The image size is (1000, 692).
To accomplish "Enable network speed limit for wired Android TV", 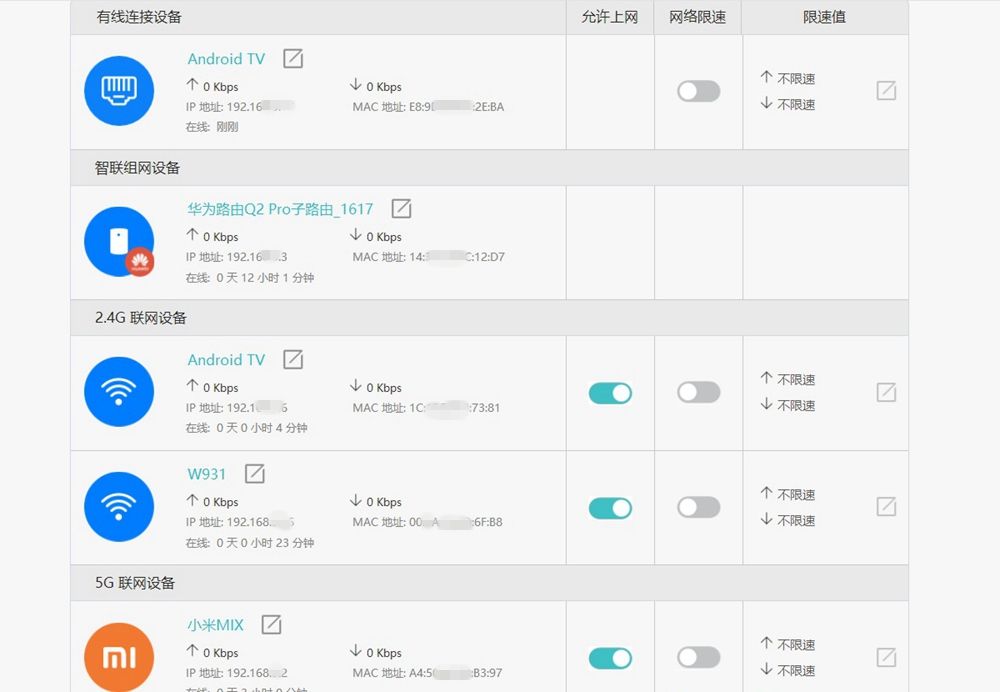I will tap(699, 91).
